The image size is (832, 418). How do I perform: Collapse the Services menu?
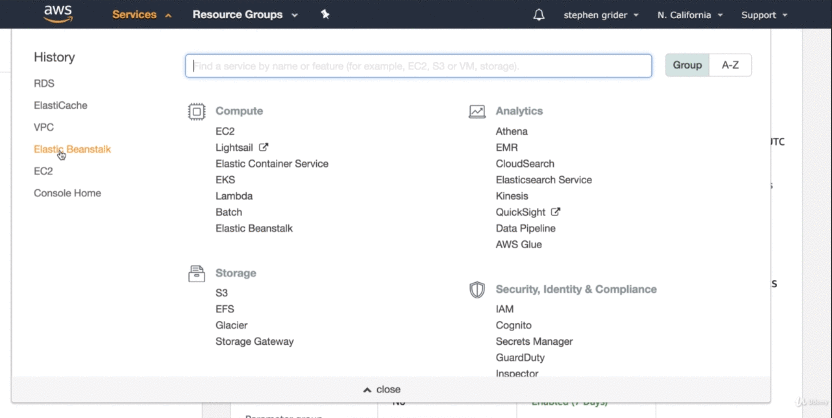point(142,15)
